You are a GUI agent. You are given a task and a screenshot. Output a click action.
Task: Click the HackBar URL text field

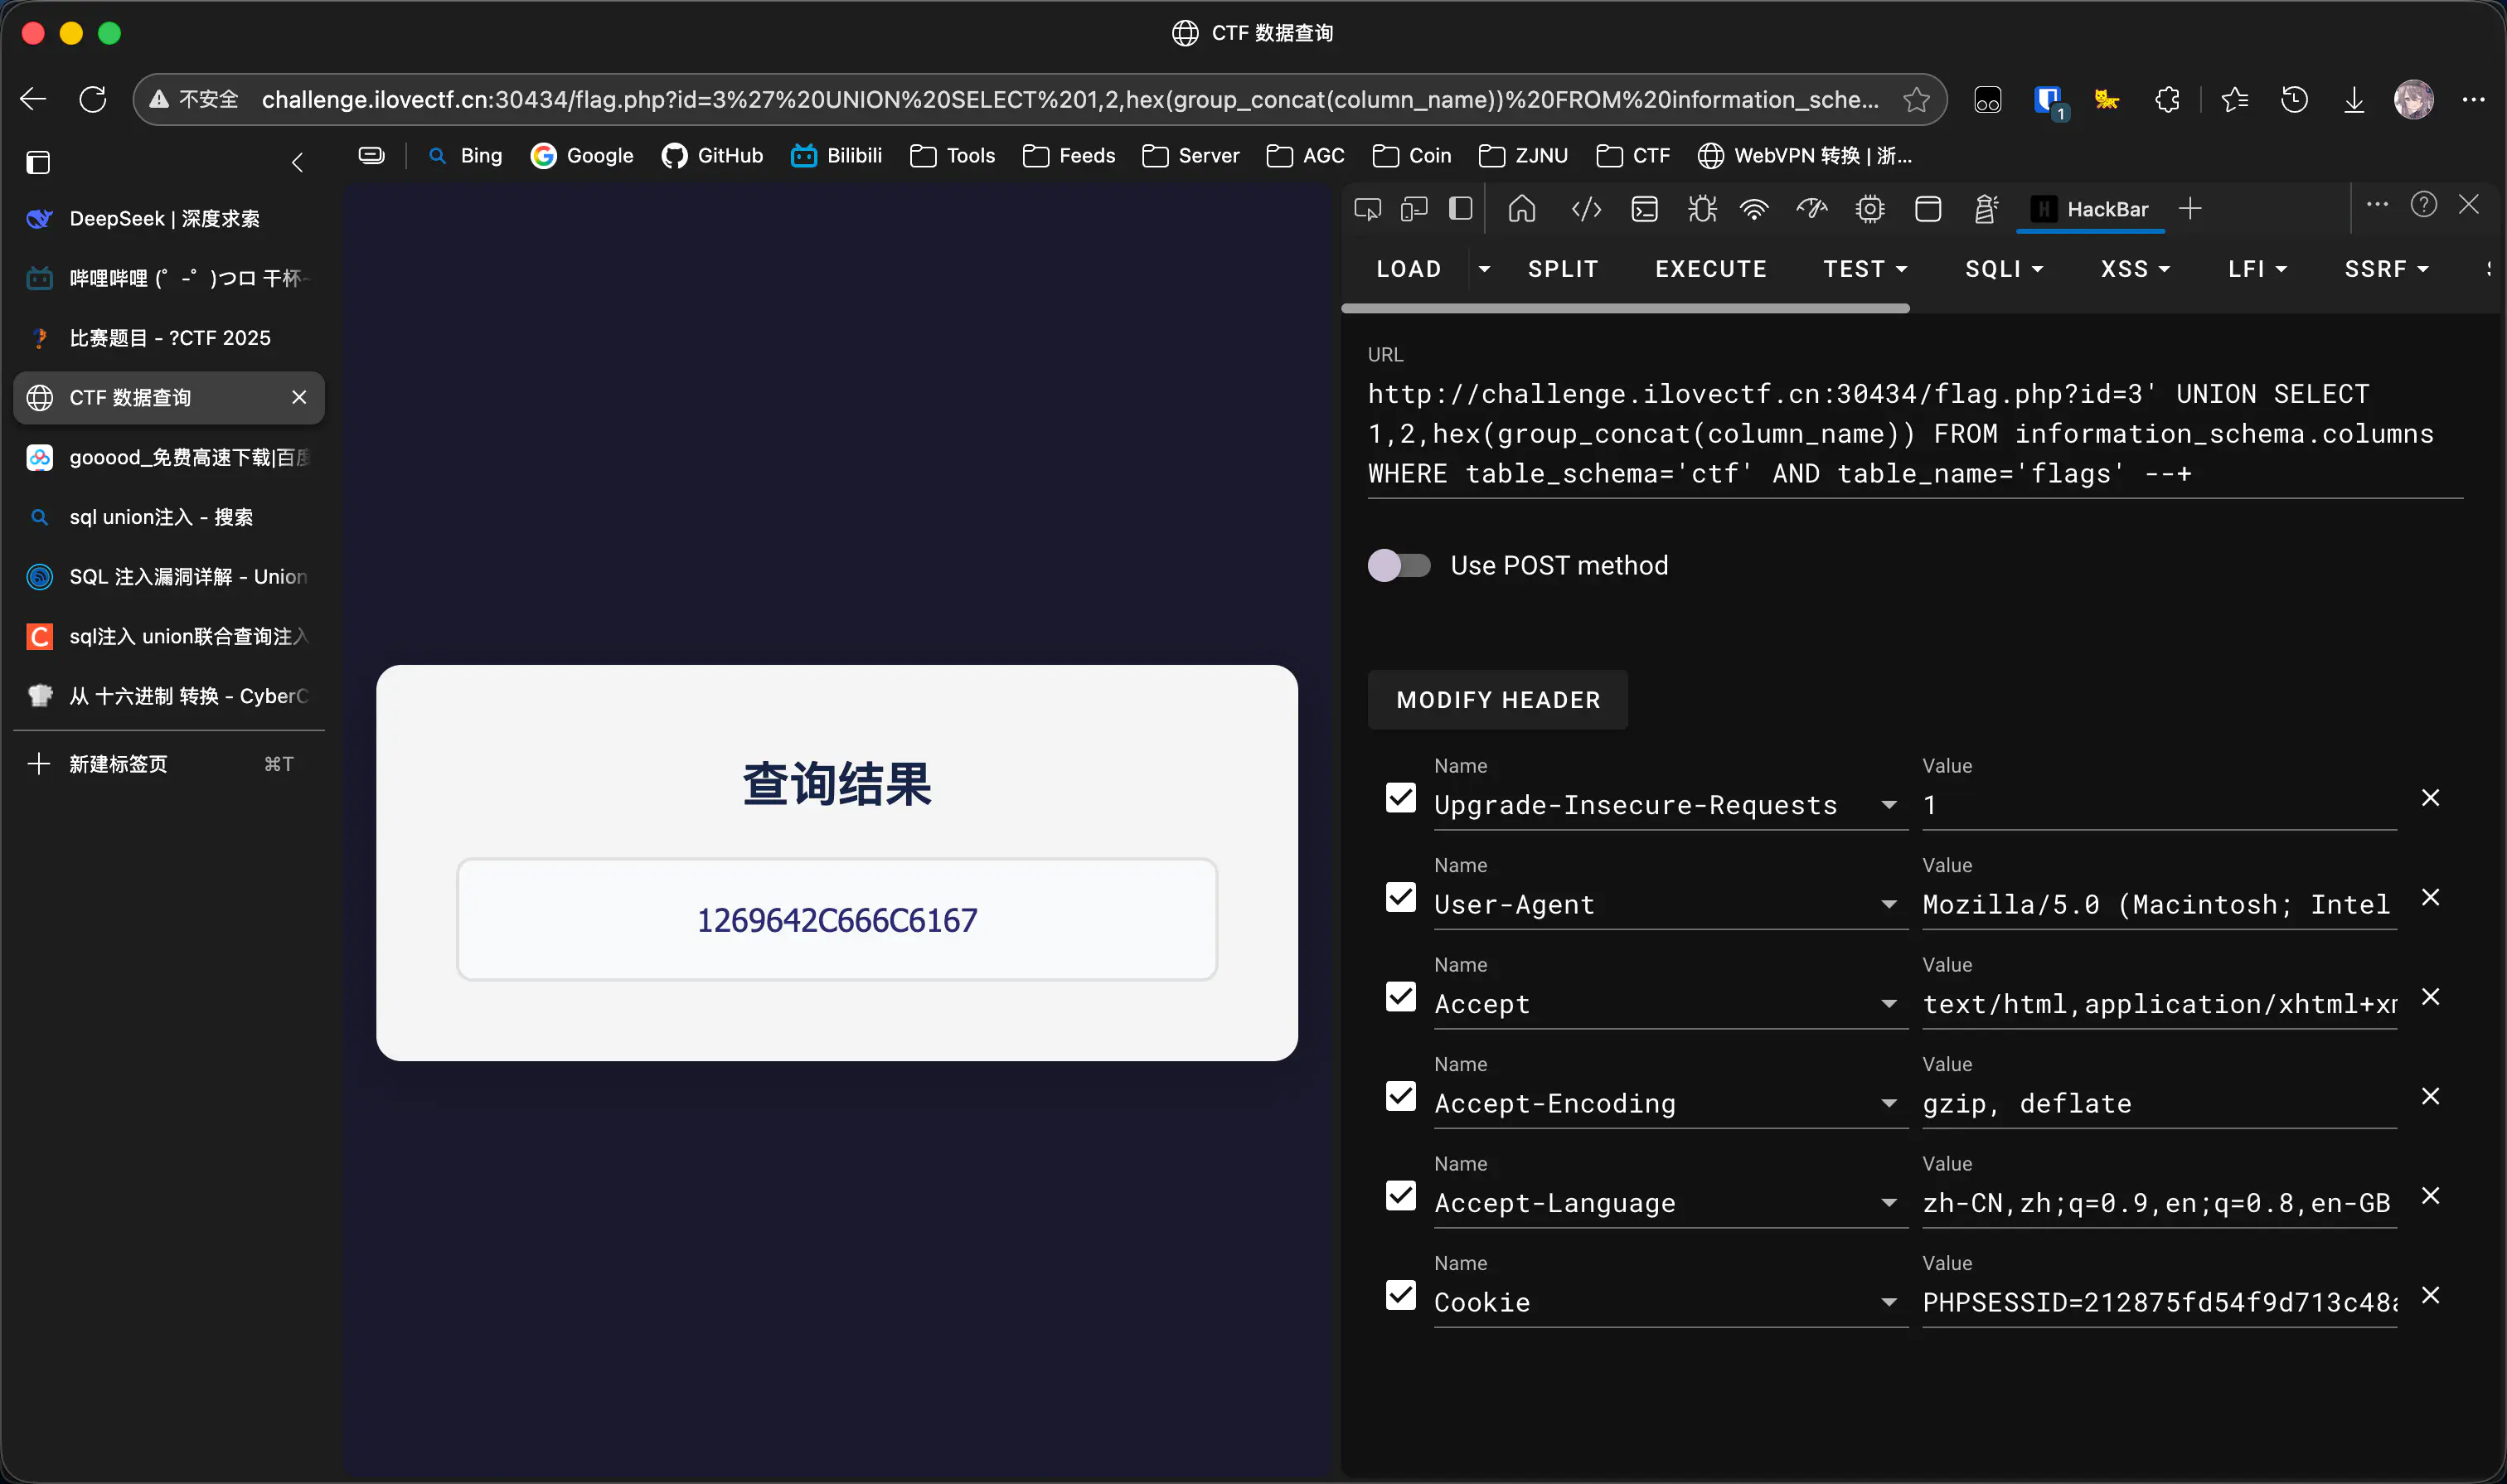[x=1900, y=433]
